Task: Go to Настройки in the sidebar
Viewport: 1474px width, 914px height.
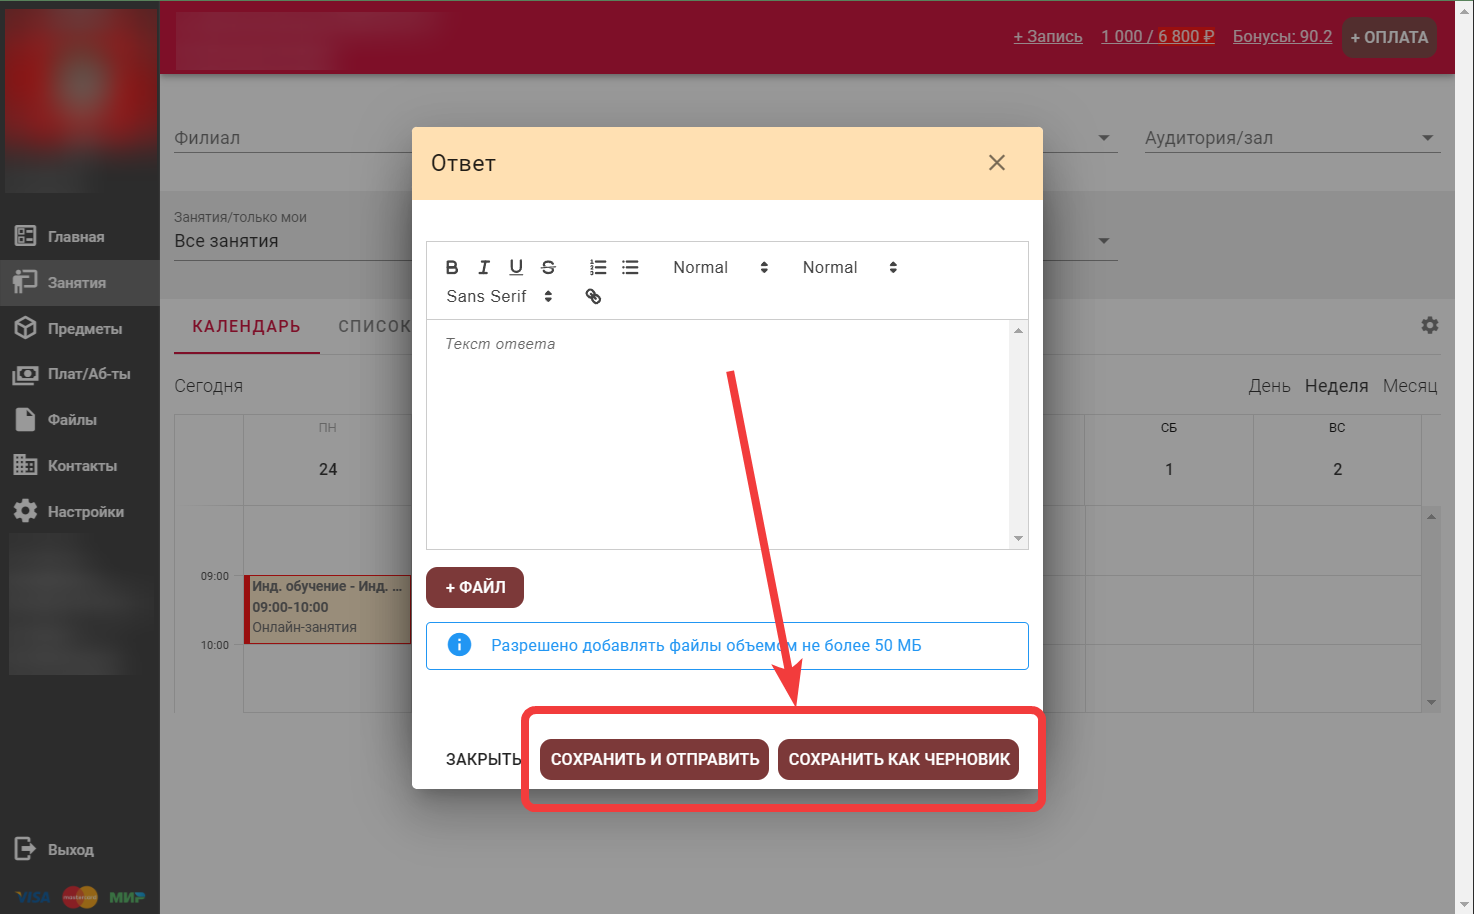Action: pos(85,511)
